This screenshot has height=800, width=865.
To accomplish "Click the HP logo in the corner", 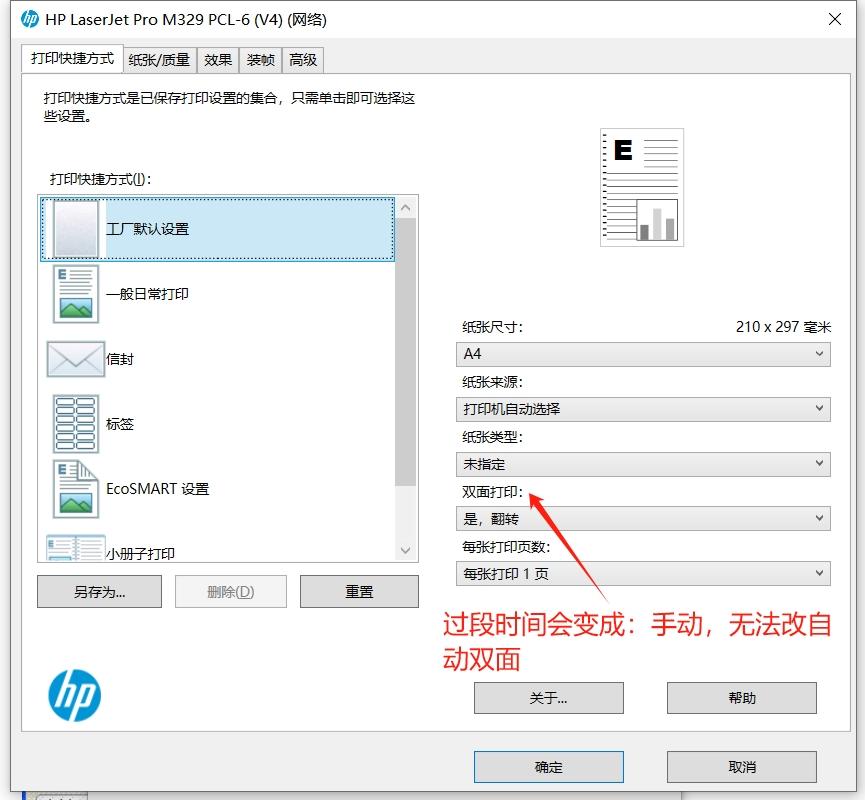I will coord(74,694).
